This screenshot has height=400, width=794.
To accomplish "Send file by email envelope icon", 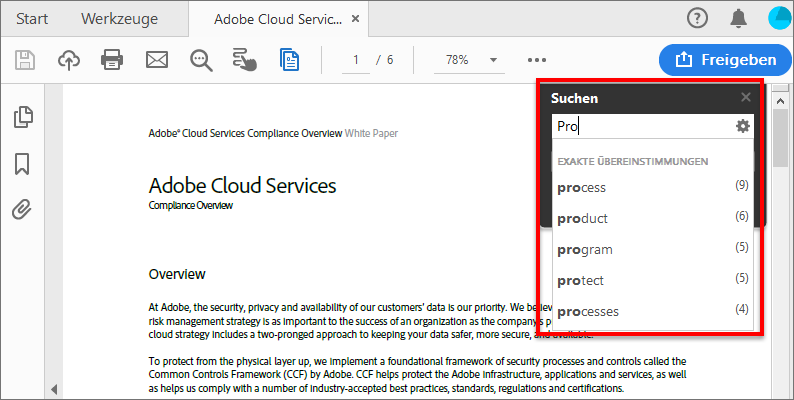I will (157, 60).
